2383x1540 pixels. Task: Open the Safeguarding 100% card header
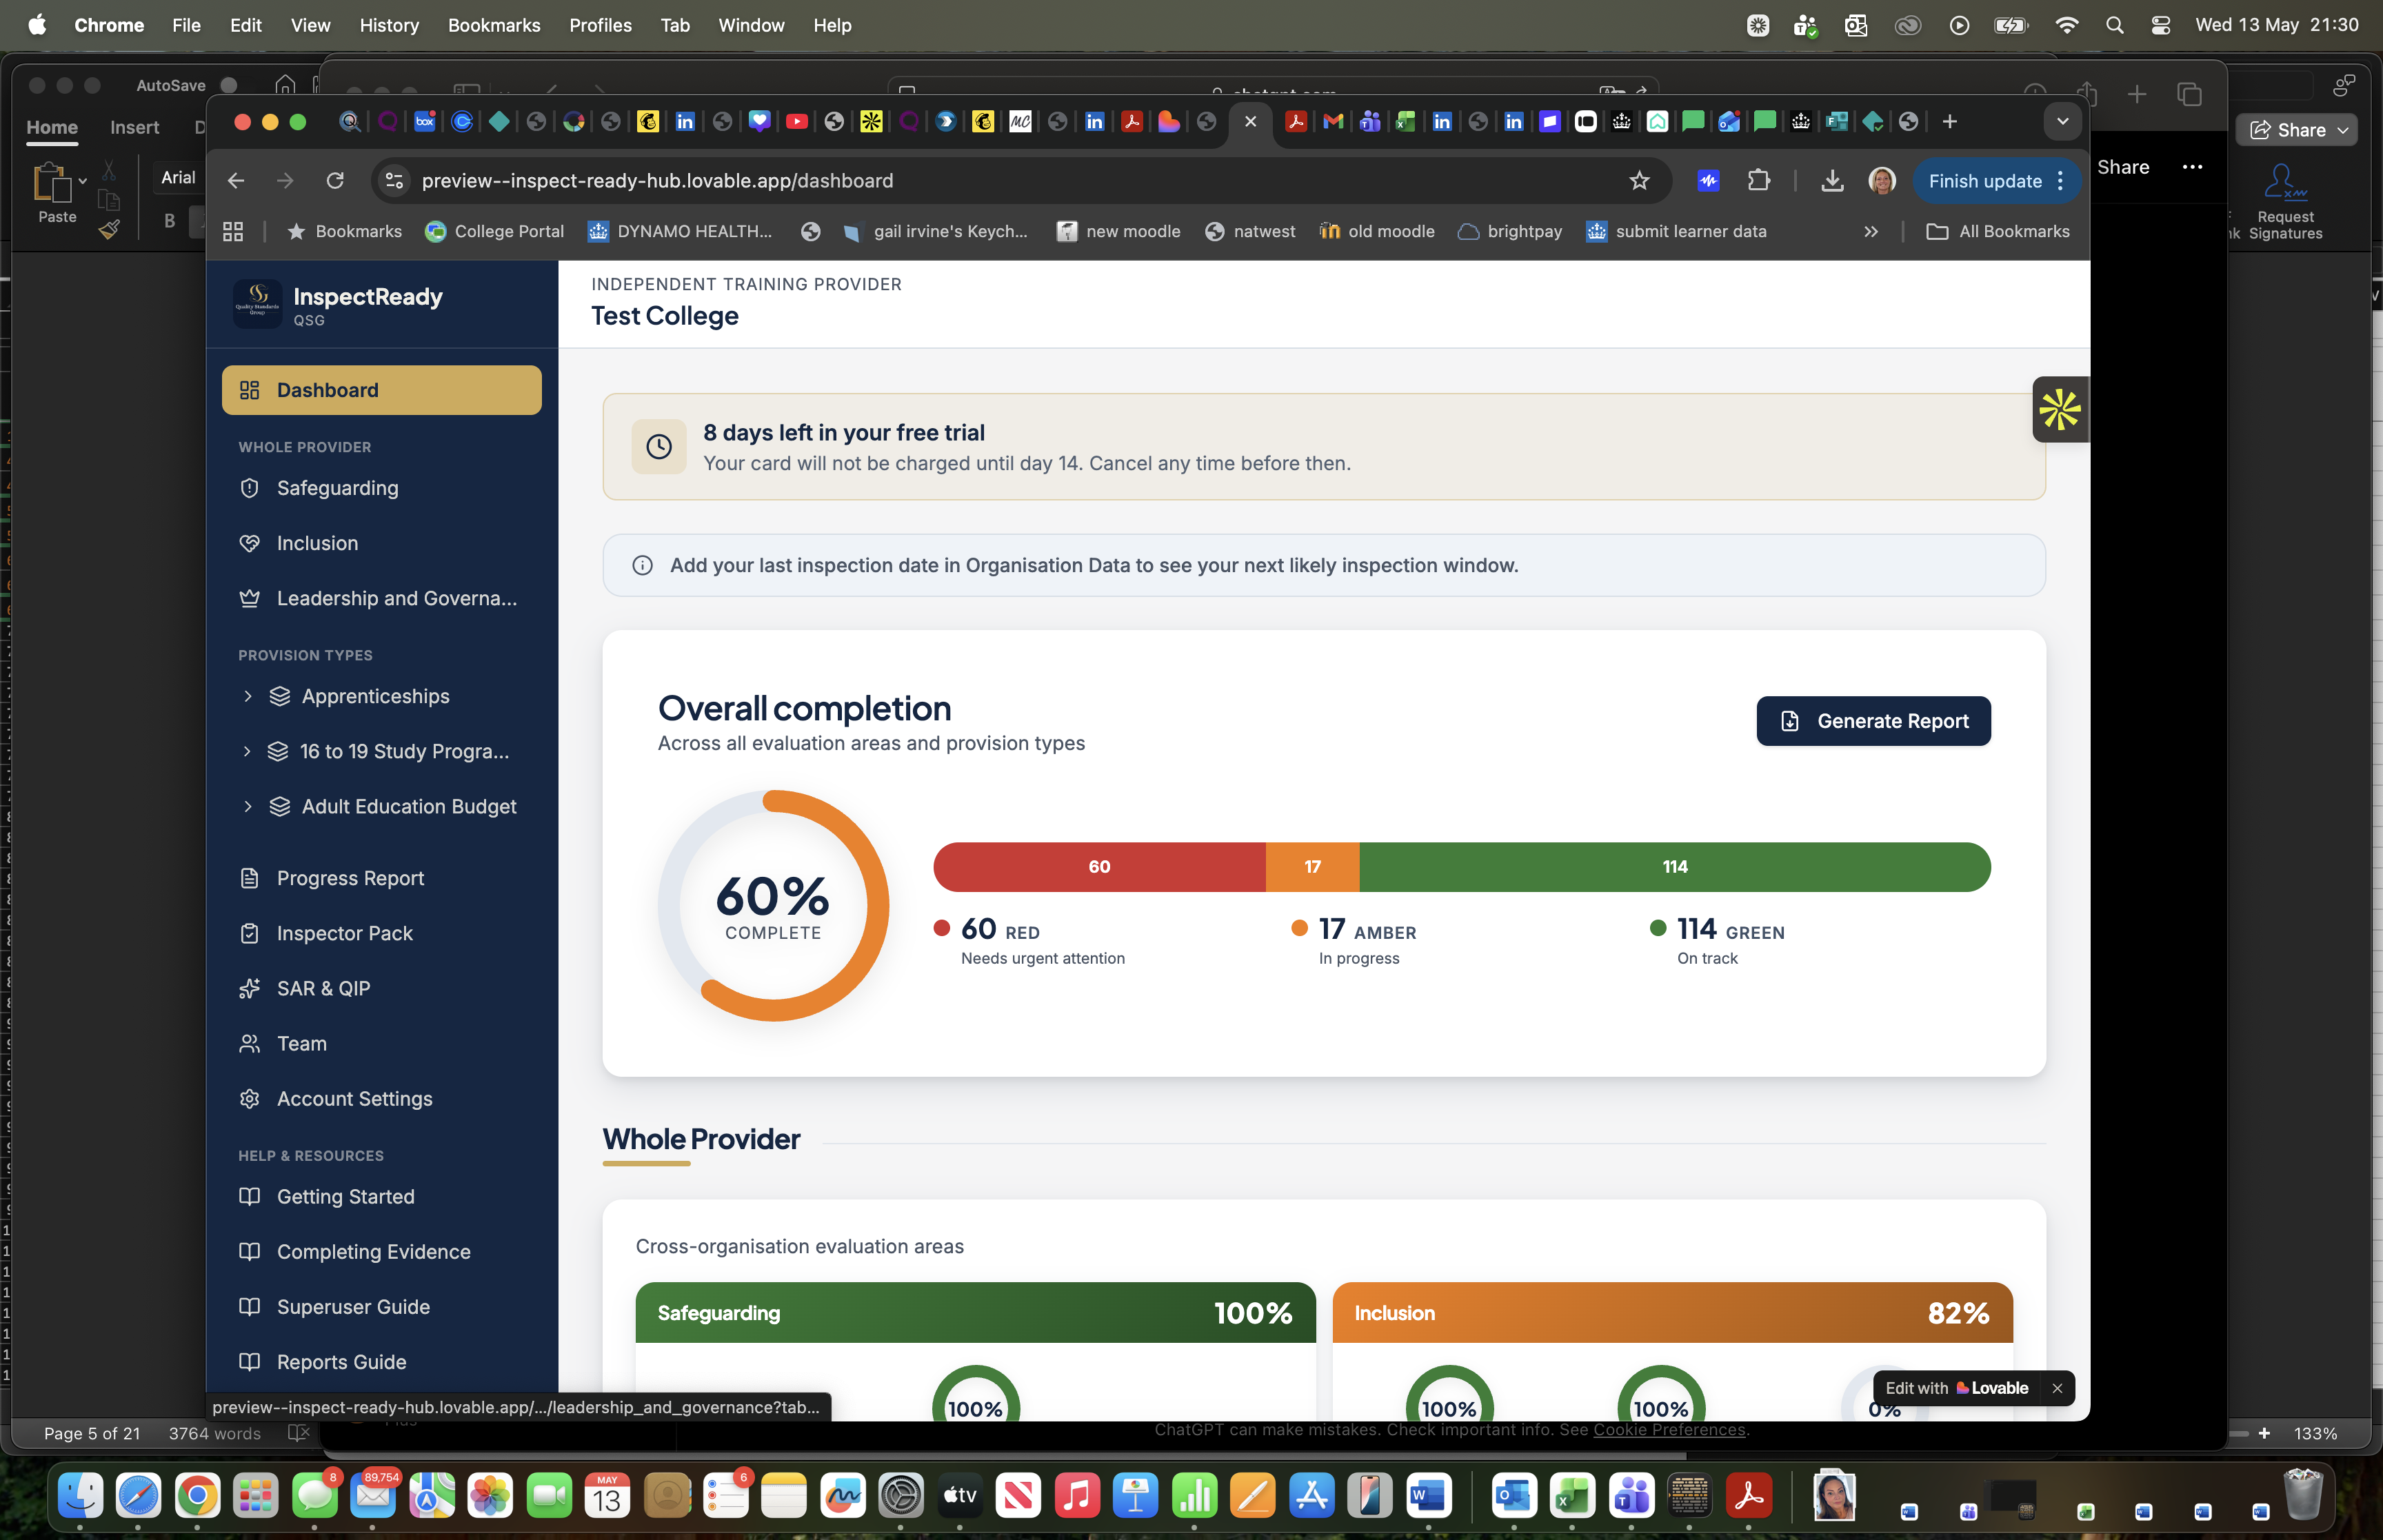pyautogui.click(x=975, y=1312)
